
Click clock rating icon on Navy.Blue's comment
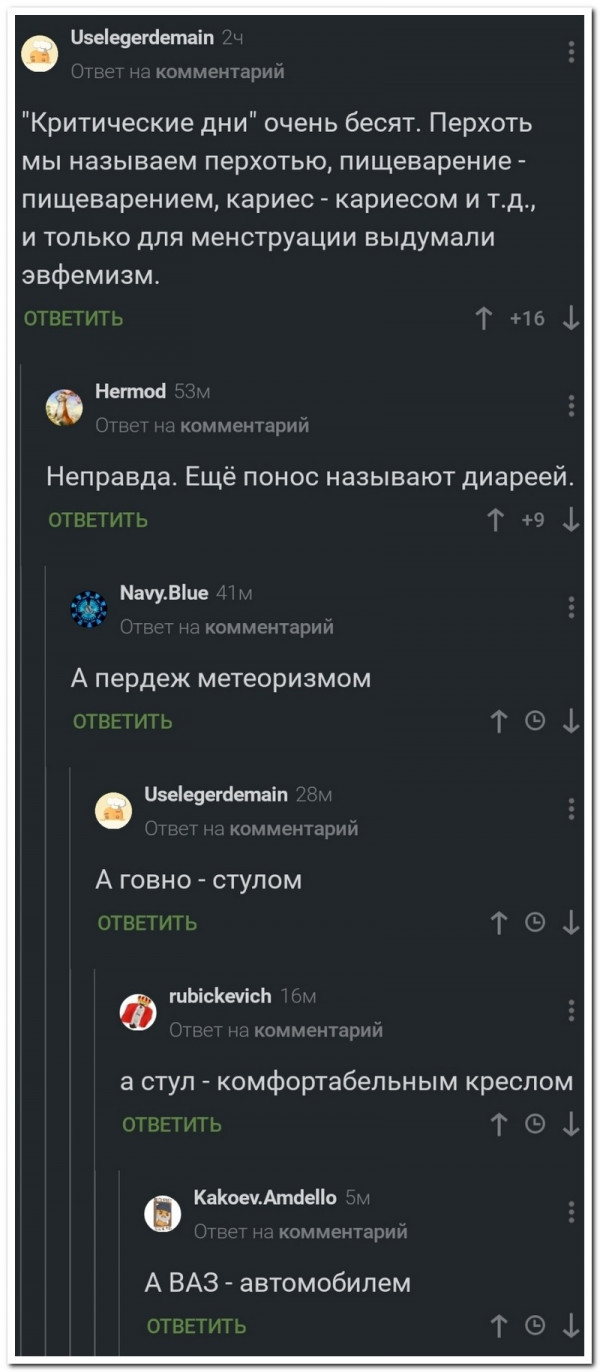click(x=535, y=722)
